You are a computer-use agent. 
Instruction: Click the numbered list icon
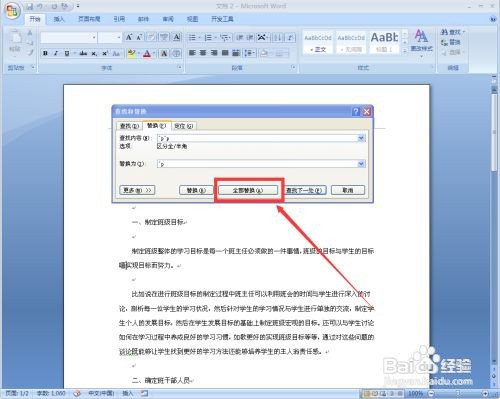pyautogui.click(x=208, y=37)
